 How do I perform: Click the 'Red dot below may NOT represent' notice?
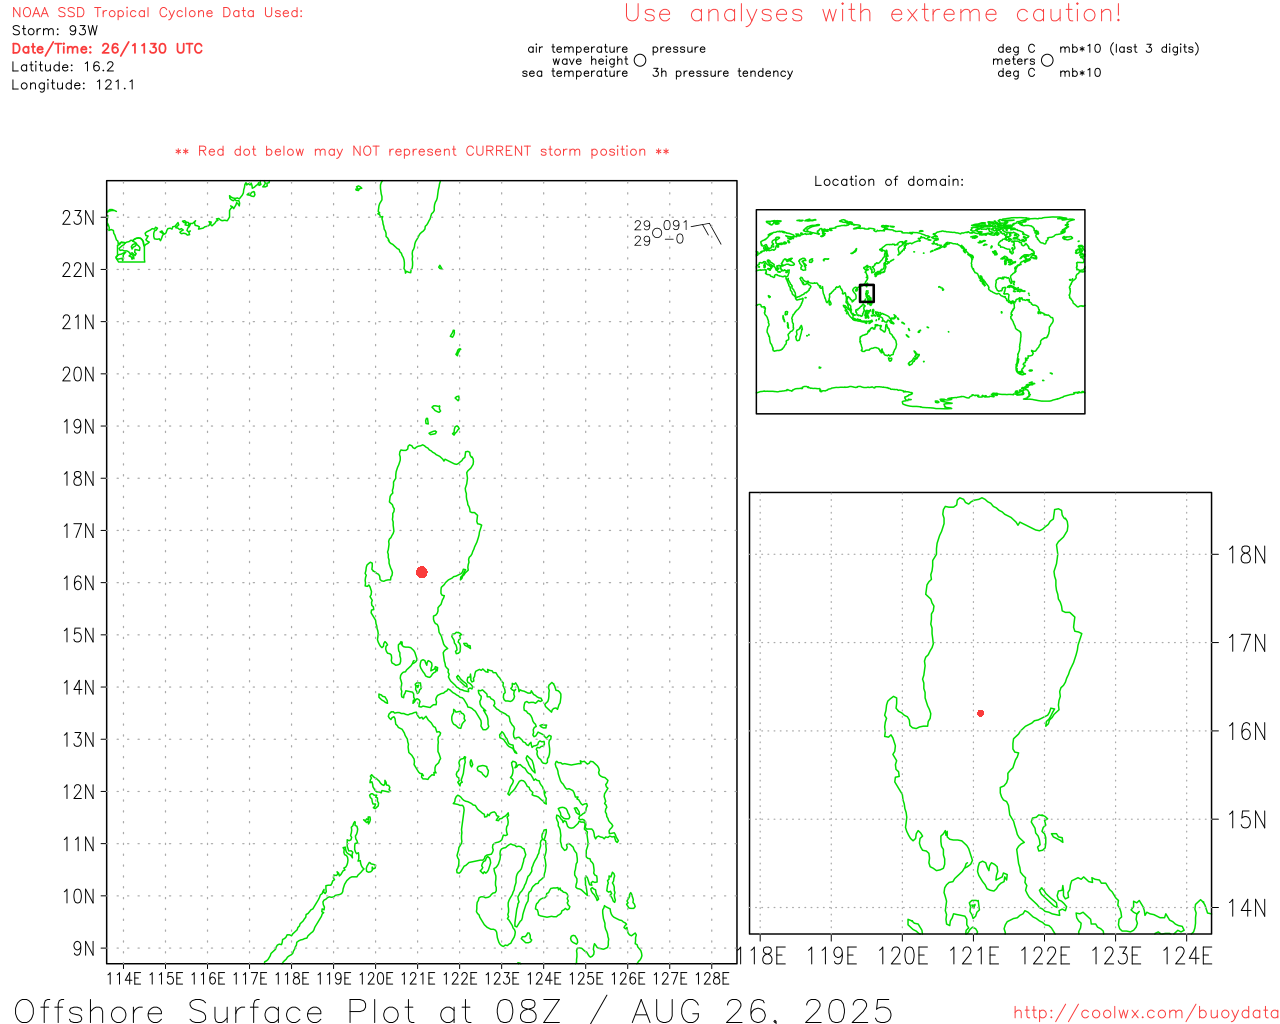[422, 151]
